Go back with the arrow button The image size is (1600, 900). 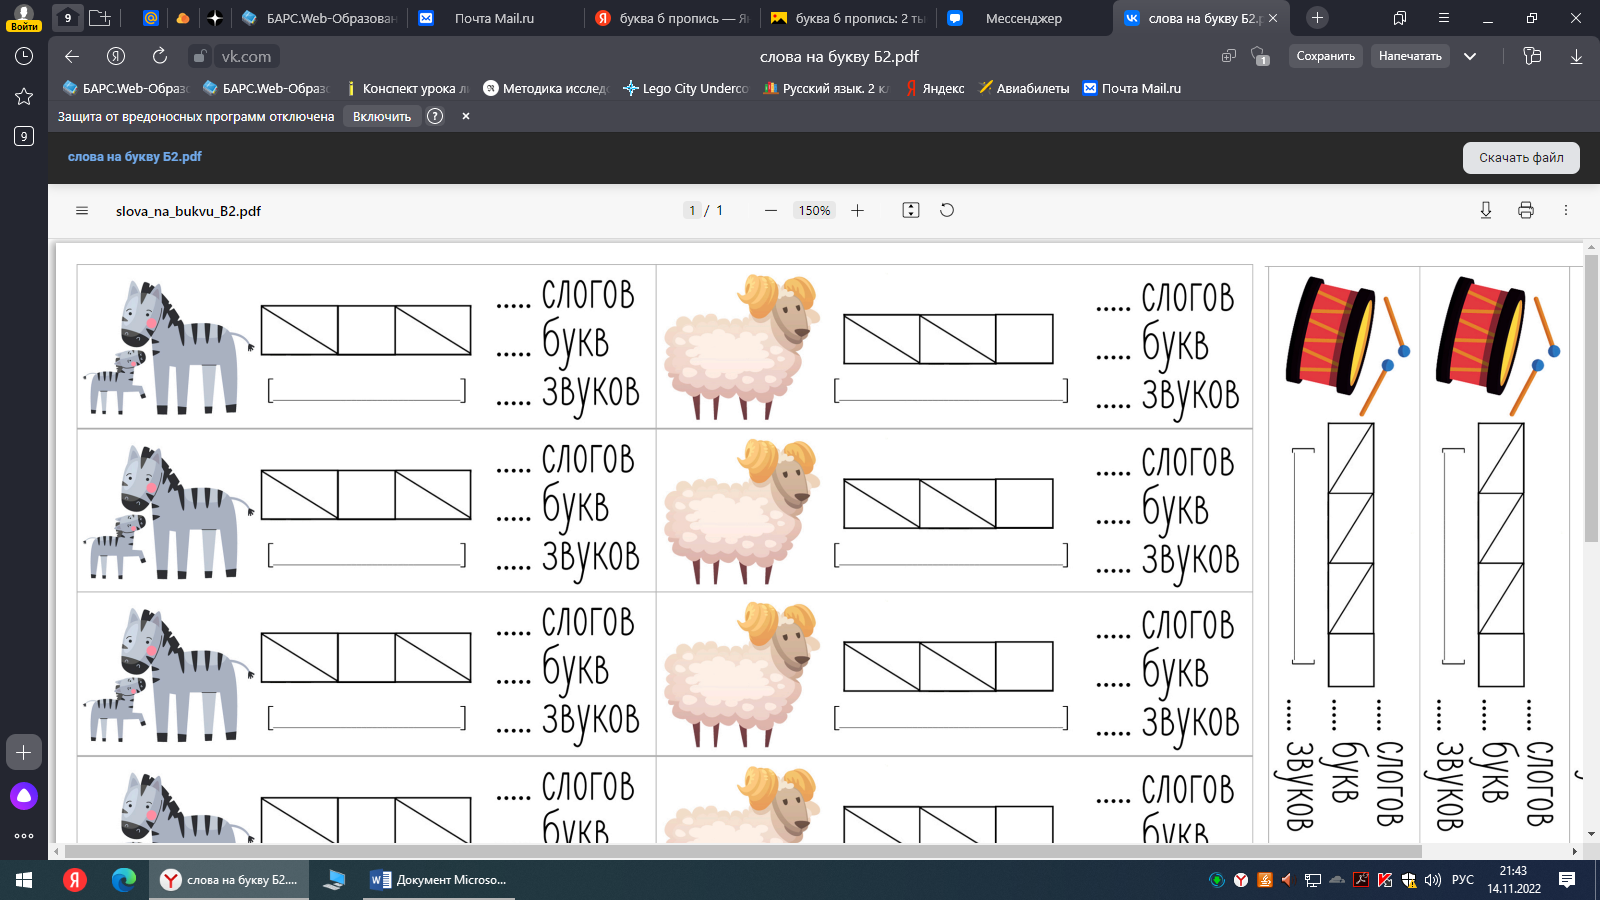click(x=72, y=56)
